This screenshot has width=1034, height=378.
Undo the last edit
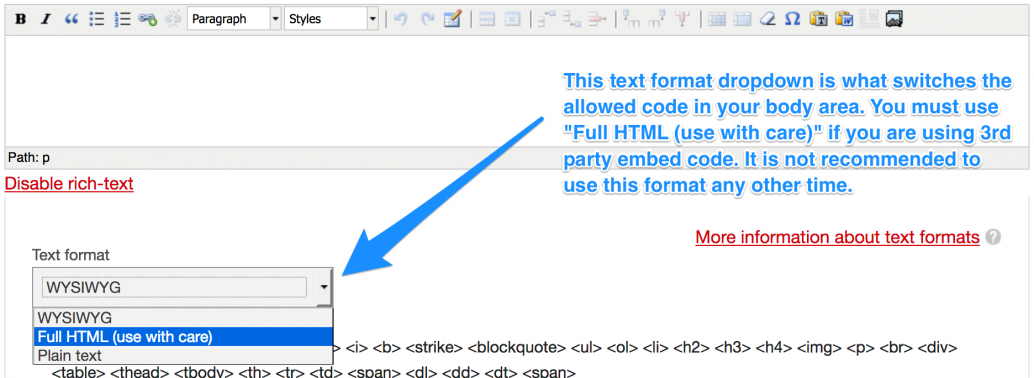click(400, 19)
